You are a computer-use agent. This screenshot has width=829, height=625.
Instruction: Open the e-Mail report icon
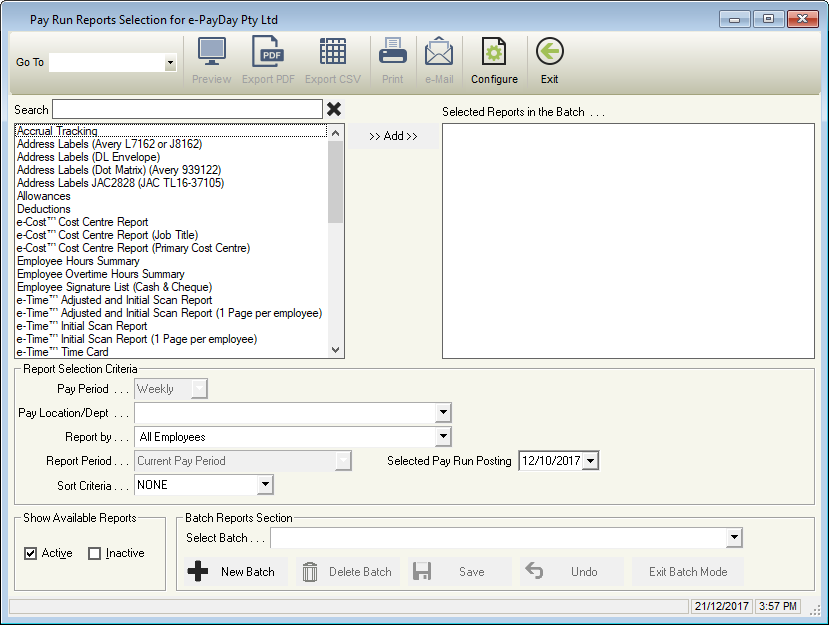pos(439,58)
